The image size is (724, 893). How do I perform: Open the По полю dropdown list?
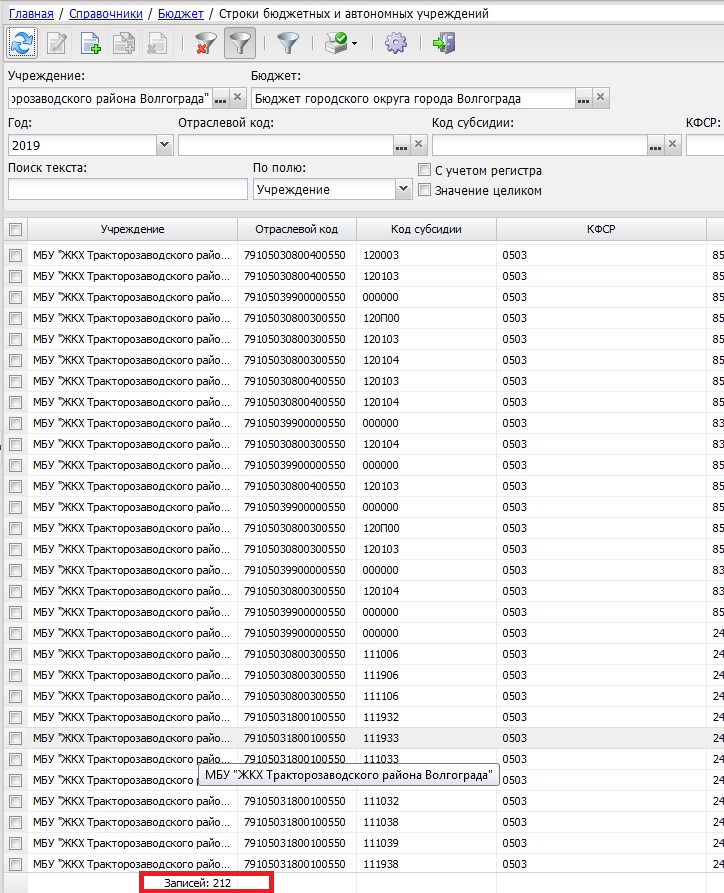[403, 189]
